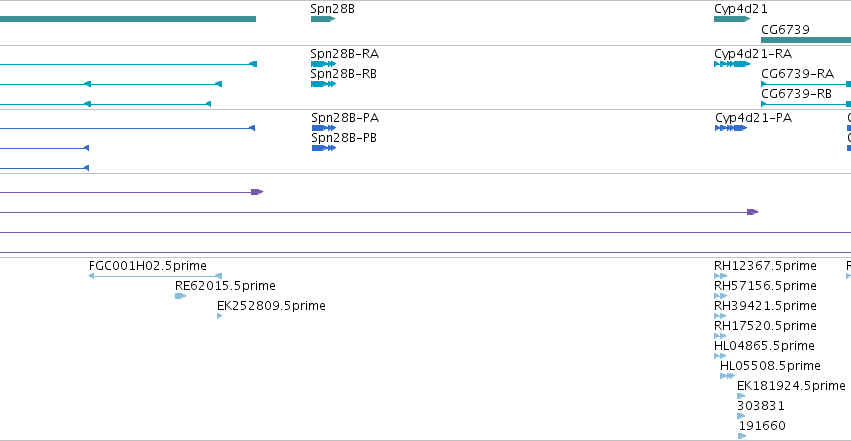Click the Cyp4d21-PA protein feature
The image size is (851, 441).
click(731, 128)
